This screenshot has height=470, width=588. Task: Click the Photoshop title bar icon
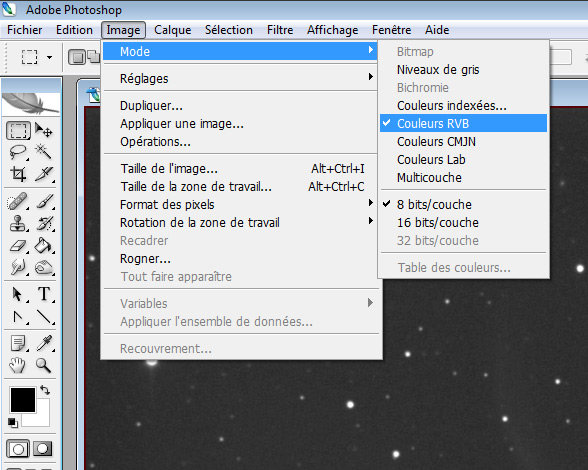coord(9,9)
